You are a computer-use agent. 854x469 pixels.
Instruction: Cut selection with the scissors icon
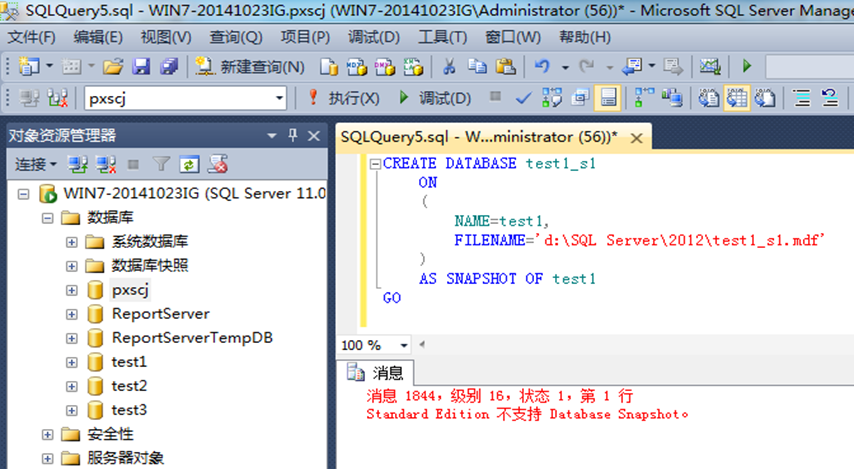click(x=449, y=66)
